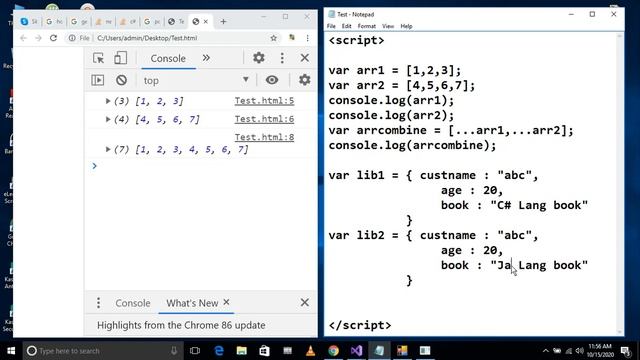Viewport: 640px width, 360px height.
Task: Go back in Chrome
Action: (23, 38)
